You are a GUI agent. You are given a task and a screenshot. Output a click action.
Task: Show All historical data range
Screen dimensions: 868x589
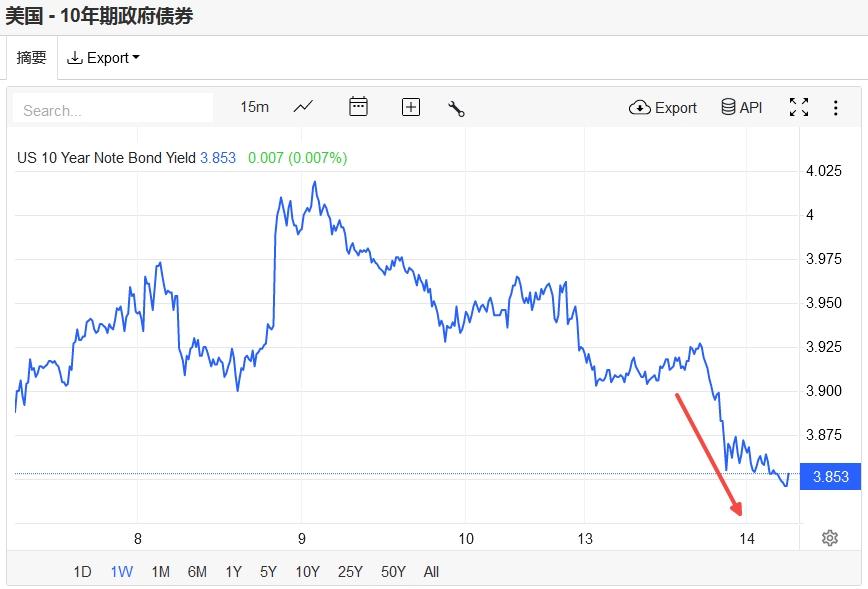coord(431,572)
